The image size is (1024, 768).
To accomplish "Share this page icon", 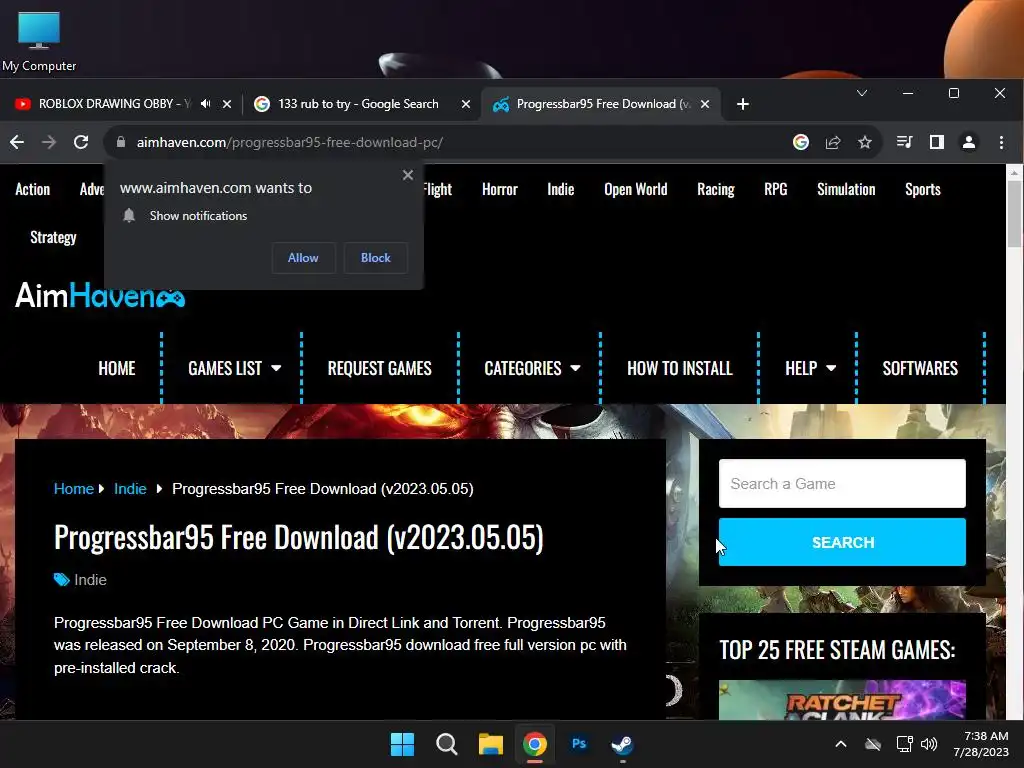I will pos(833,142).
